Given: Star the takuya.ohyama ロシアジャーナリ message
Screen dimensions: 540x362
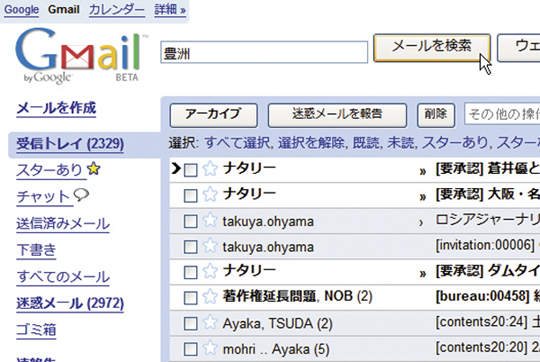Looking at the screenshot, I should point(210,220).
